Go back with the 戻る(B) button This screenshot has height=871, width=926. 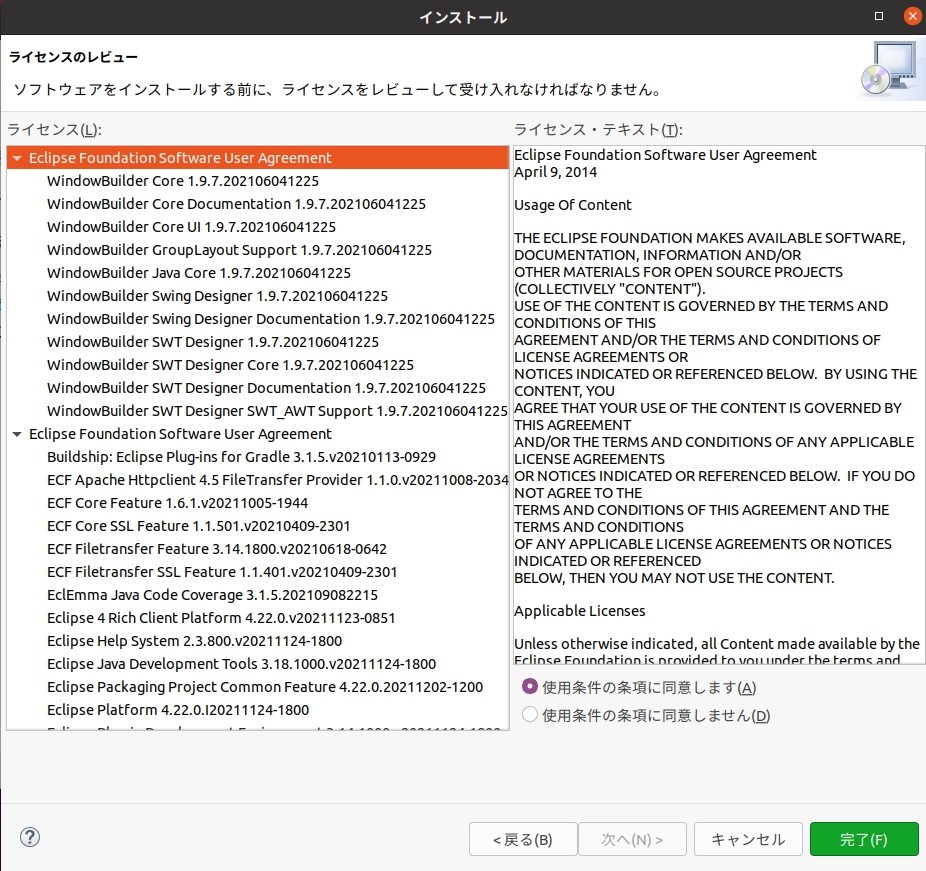522,839
